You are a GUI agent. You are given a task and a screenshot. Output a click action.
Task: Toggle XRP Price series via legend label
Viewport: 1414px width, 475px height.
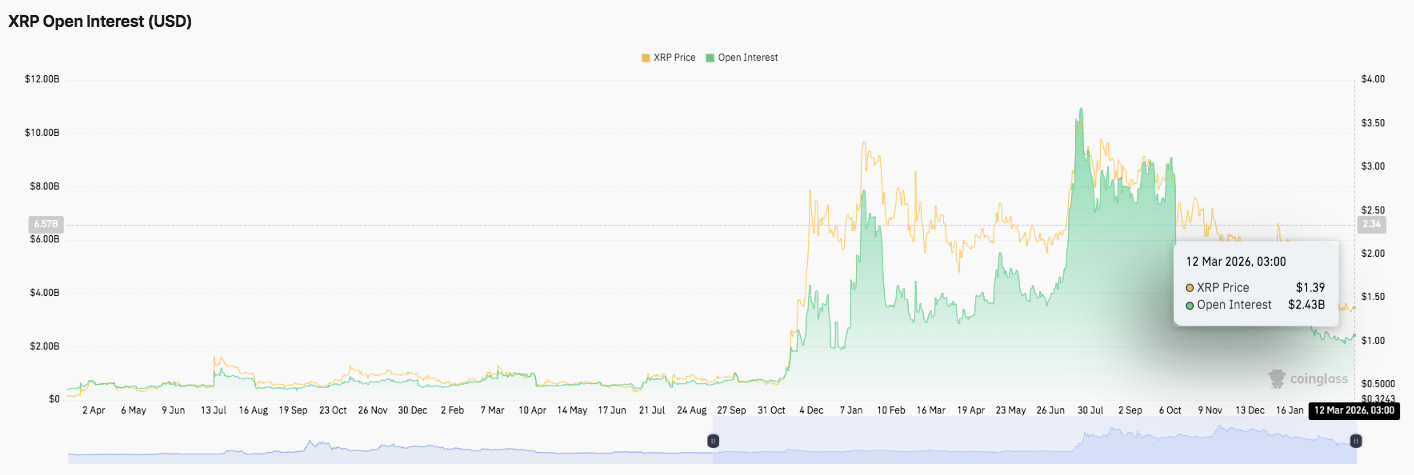[677, 58]
